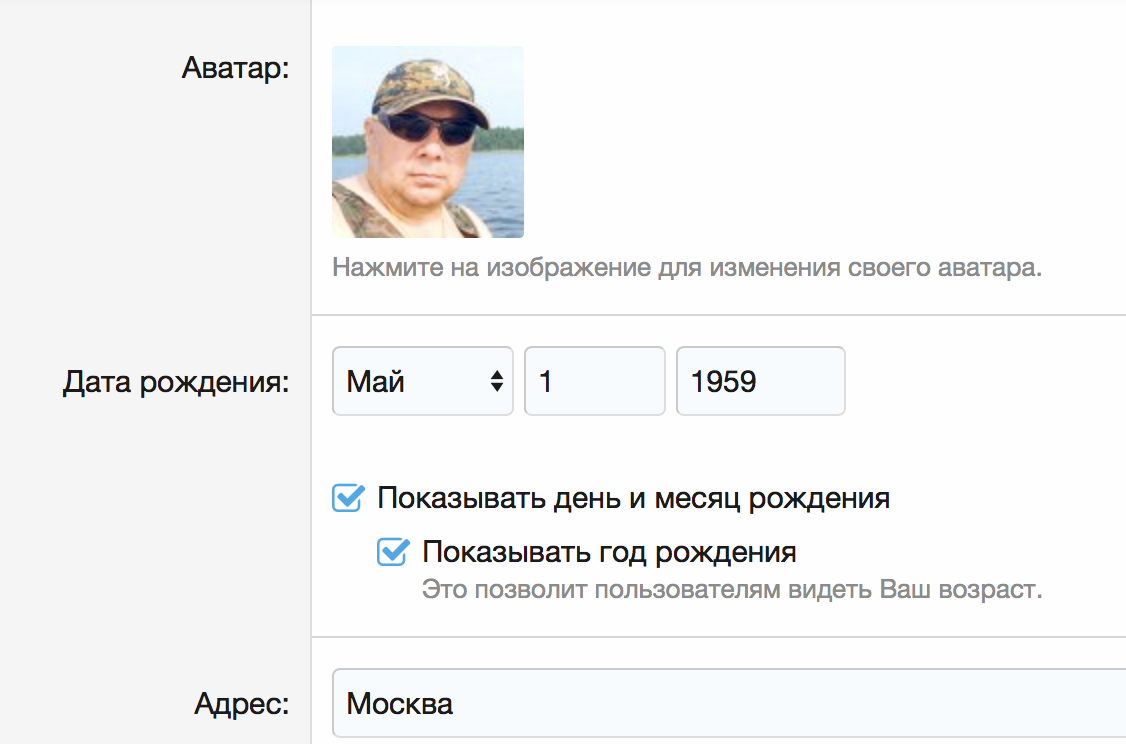Click the avatar photo to change it
This screenshot has width=1126, height=744.
(427, 141)
